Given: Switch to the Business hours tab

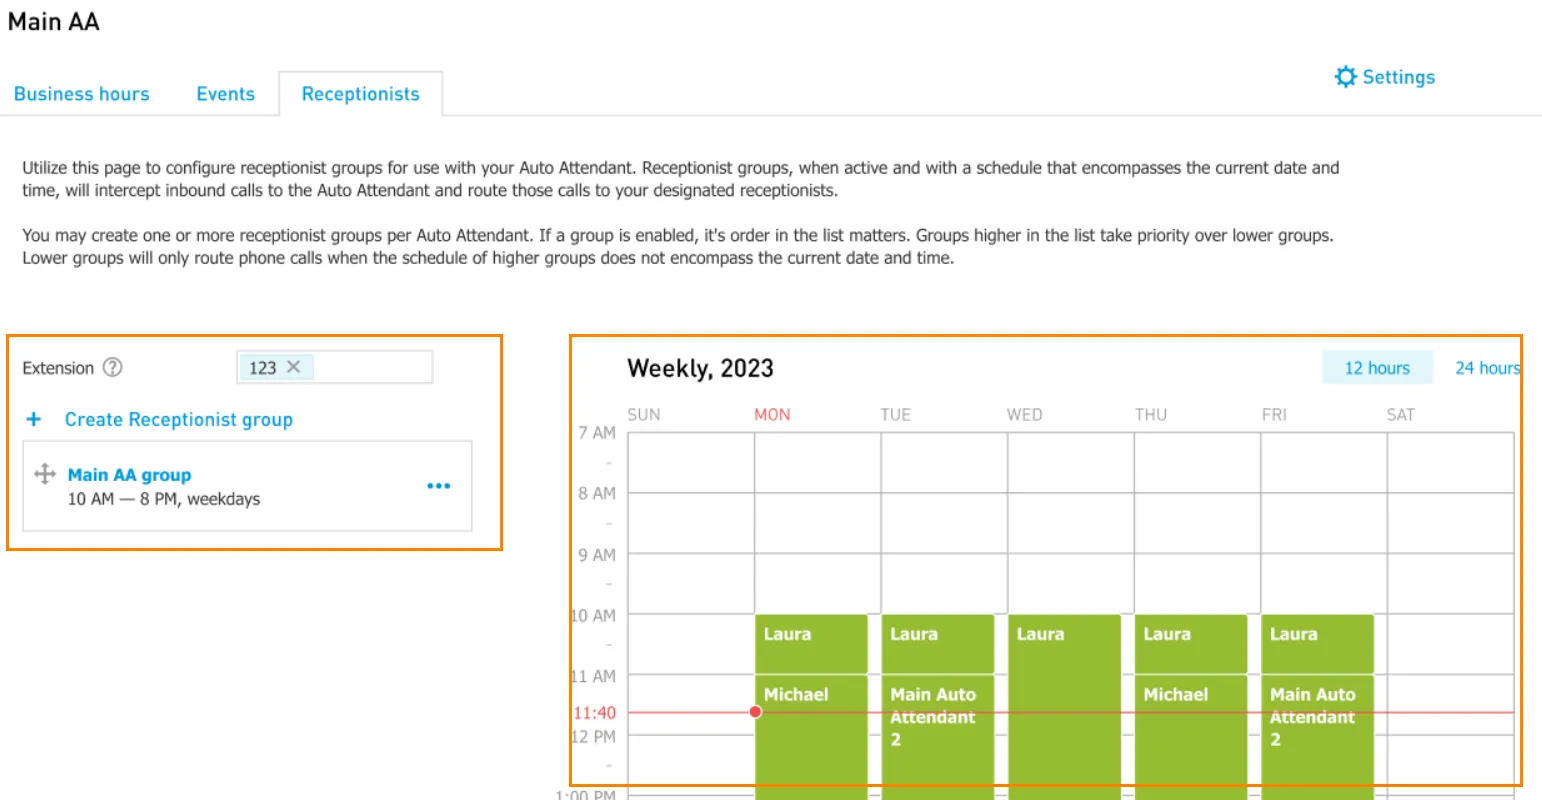Looking at the screenshot, I should [x=82, y=94].
